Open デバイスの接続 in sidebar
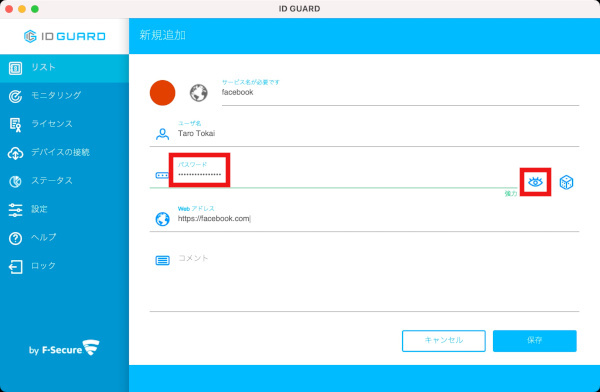This screenshot has width=600, height=392. click(x=64, y=152)
